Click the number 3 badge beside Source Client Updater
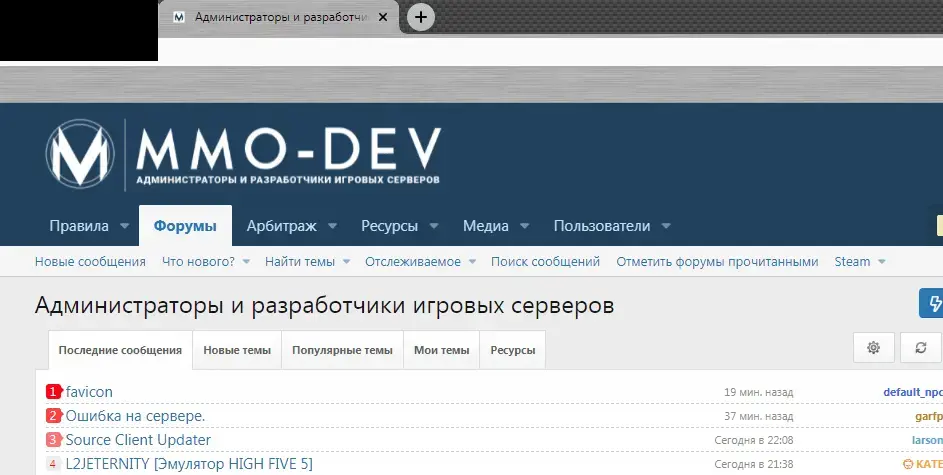943x475 pixels. 54,440
